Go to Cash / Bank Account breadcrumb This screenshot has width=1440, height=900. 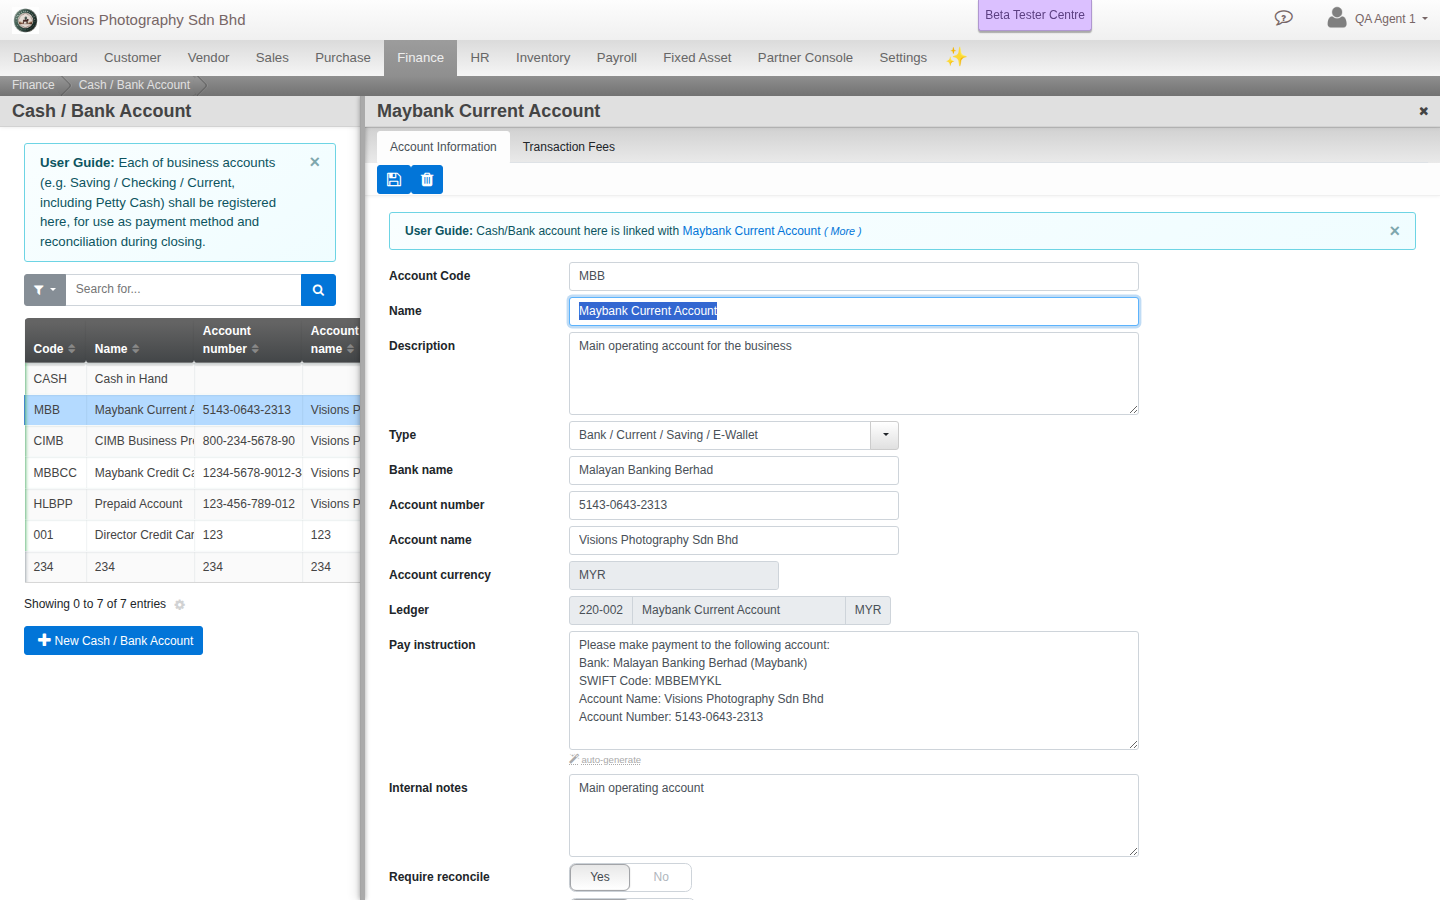134,85
